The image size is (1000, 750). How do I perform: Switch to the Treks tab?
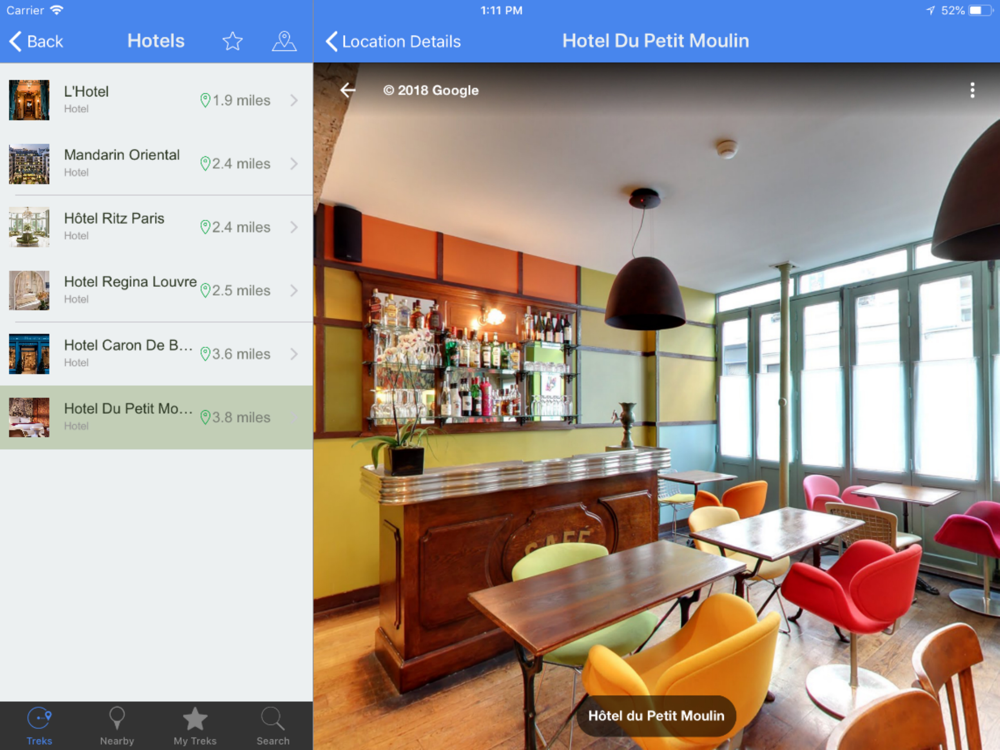coord(40,726)
